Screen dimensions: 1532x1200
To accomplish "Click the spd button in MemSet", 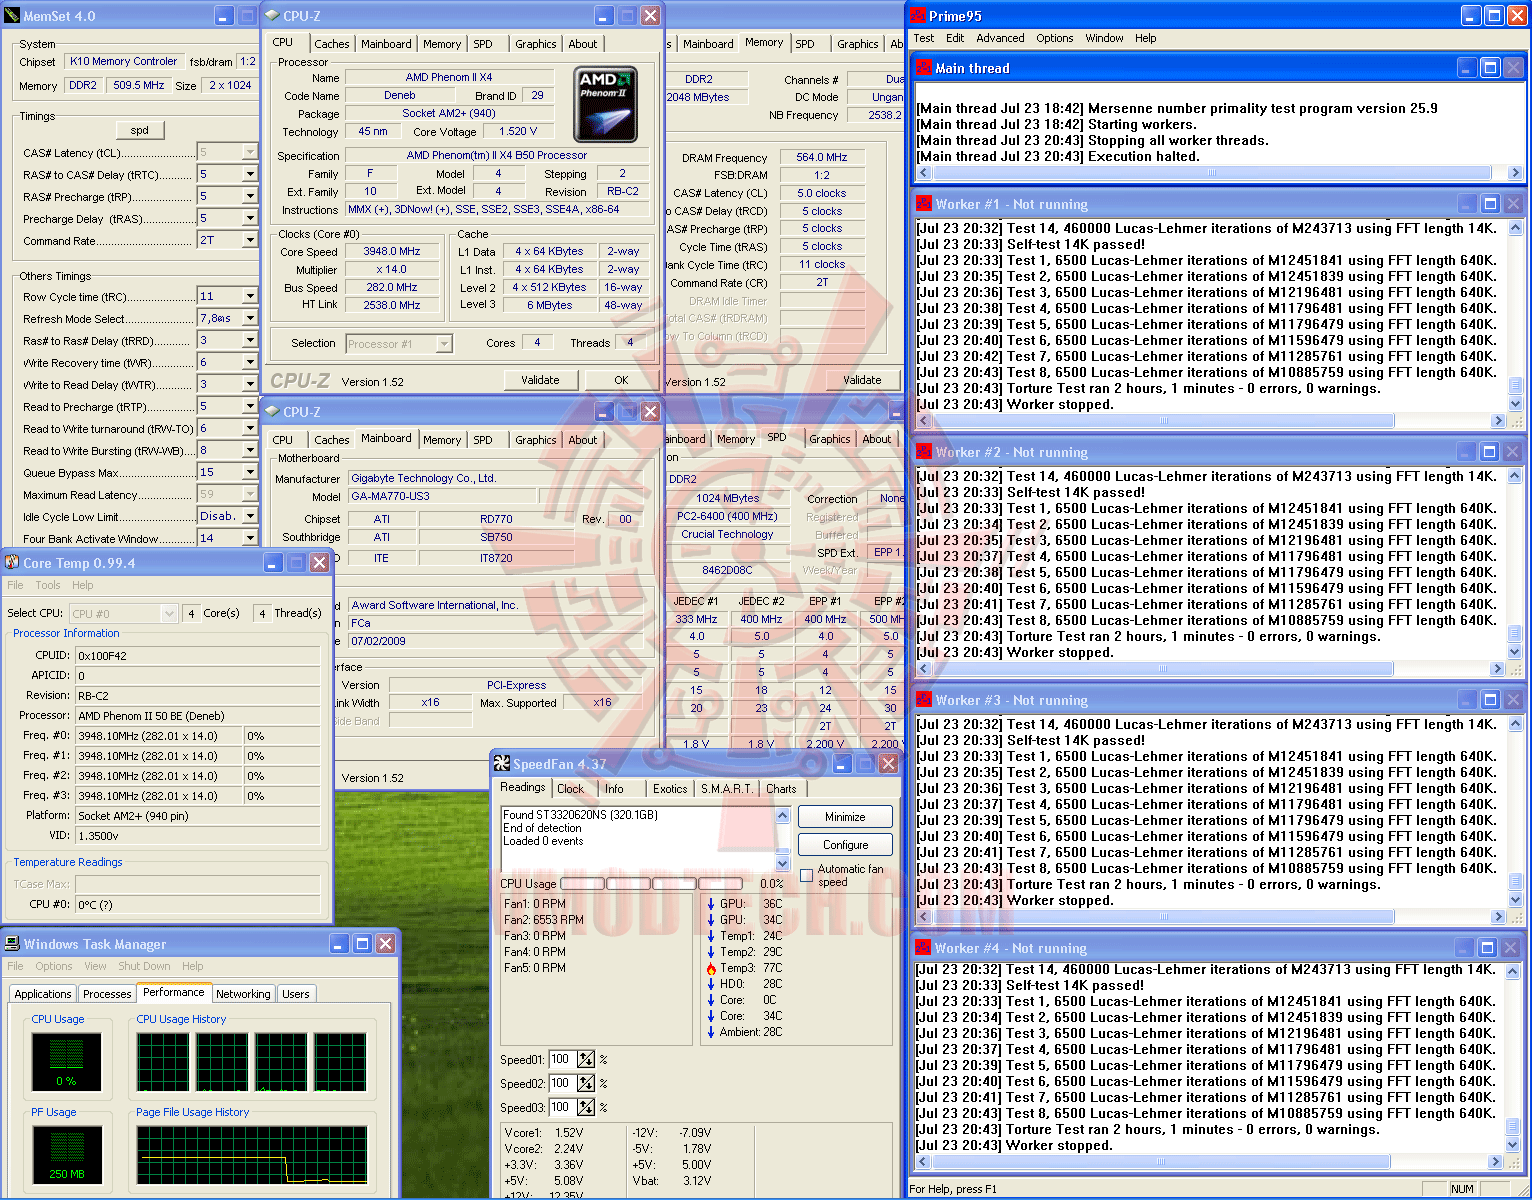I will click(140, 130).
